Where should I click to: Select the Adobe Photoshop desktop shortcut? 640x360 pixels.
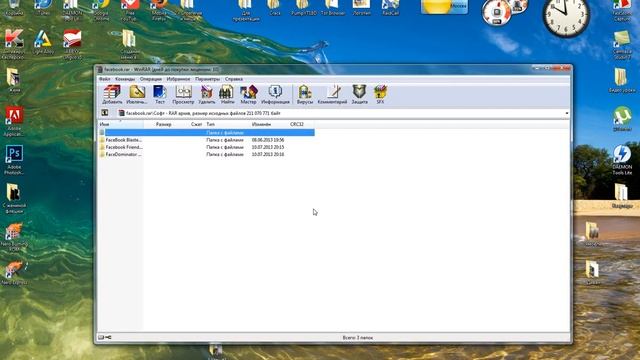[14, 160]
